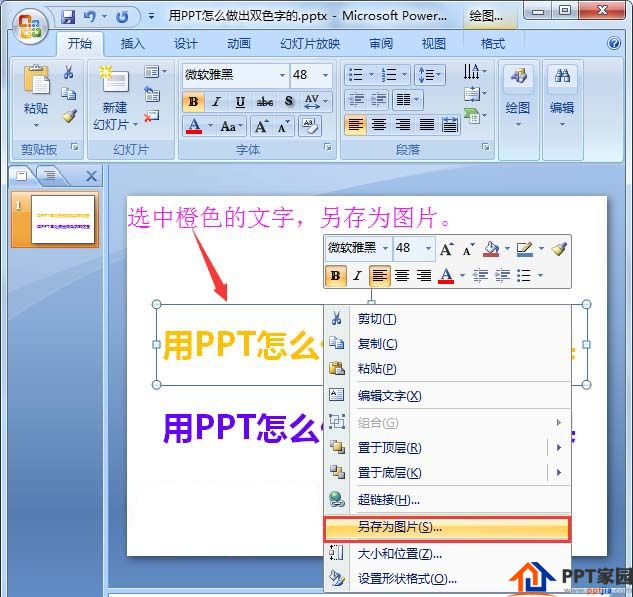This screenshot has height=597, width=633.
Task: Insert a new slide icon
Action: pos(115,79)
